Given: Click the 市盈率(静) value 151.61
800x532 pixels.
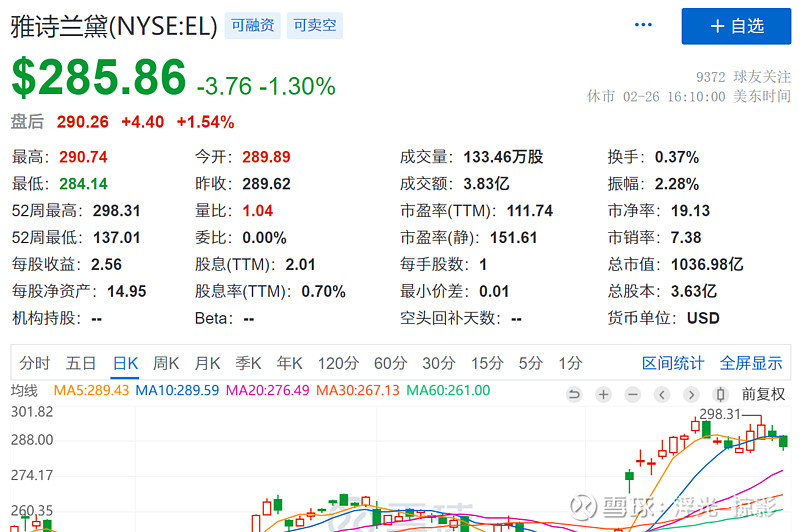Looking at the screenshot, I should (x=513, y=238).
